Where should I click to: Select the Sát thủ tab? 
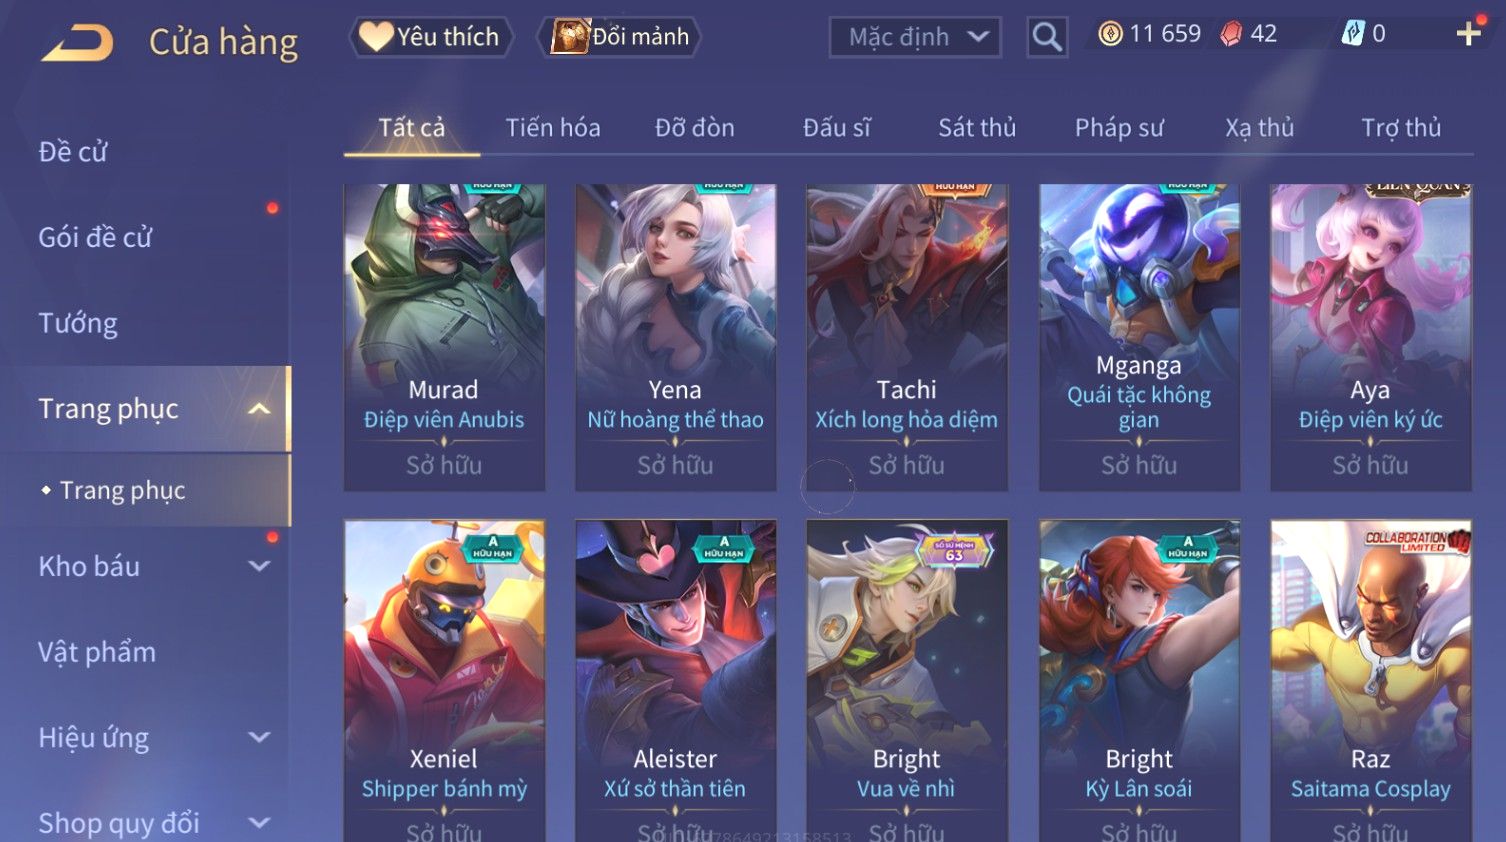pyautogui.click(x=977, y=128)
